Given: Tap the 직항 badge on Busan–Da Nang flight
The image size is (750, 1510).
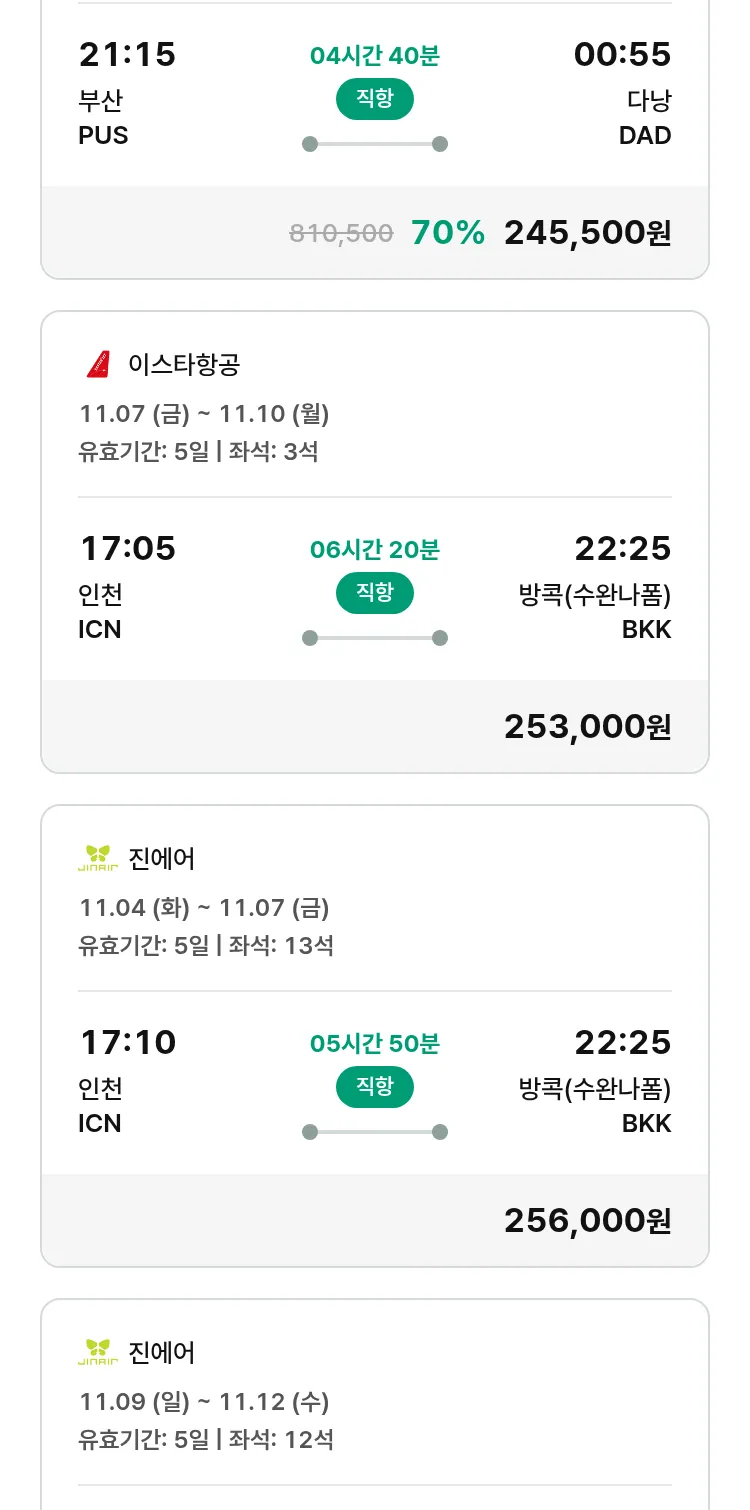Looking at the screenshot, I should [374, 99].
